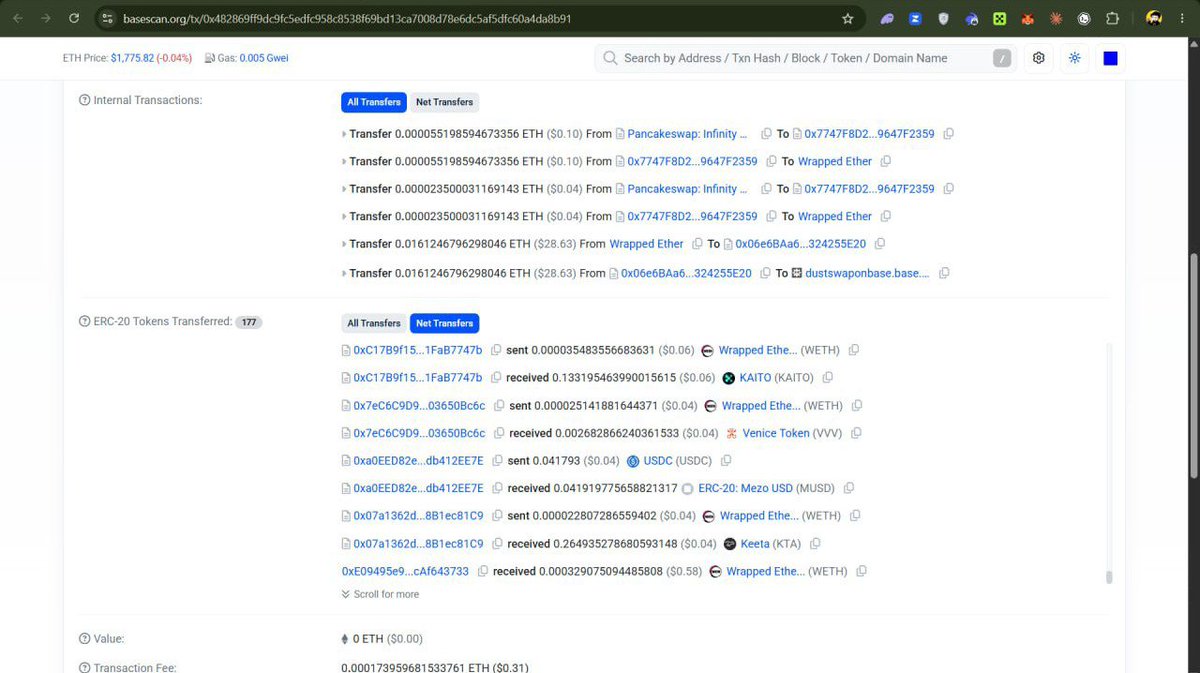The width and height of the screenshot is (1200, 673).
Task: Expand the first 0.000055198594673356 ETH transfer row
Action: pos(344,134)
